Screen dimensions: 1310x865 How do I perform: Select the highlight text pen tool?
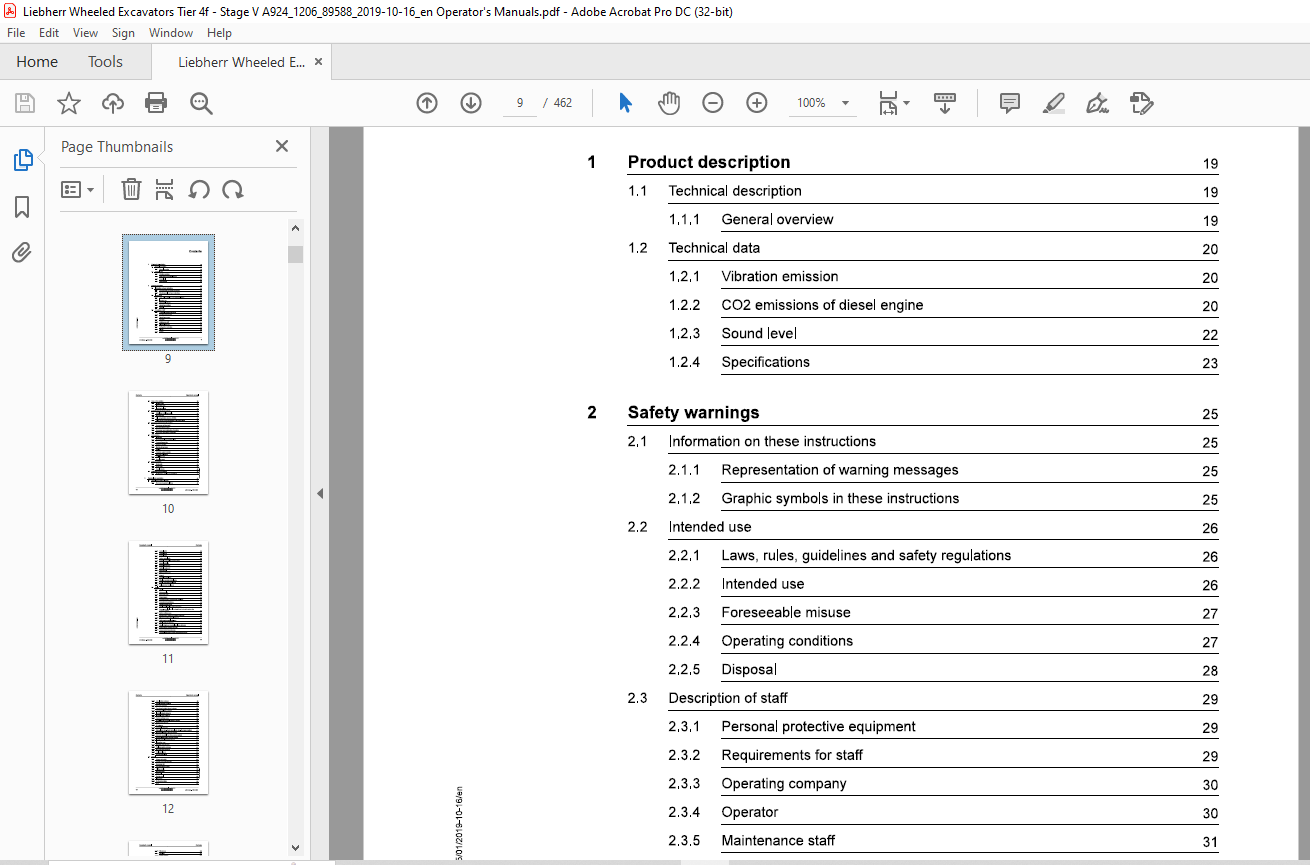click(1053, 103)
